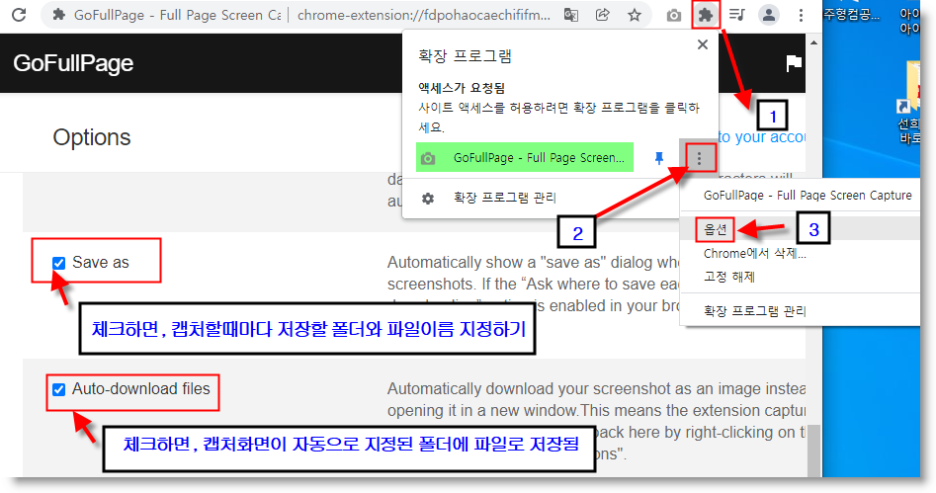Open the media control playlist icon
The height and width of the screenshot is (493, 936).
coord(737,15)
